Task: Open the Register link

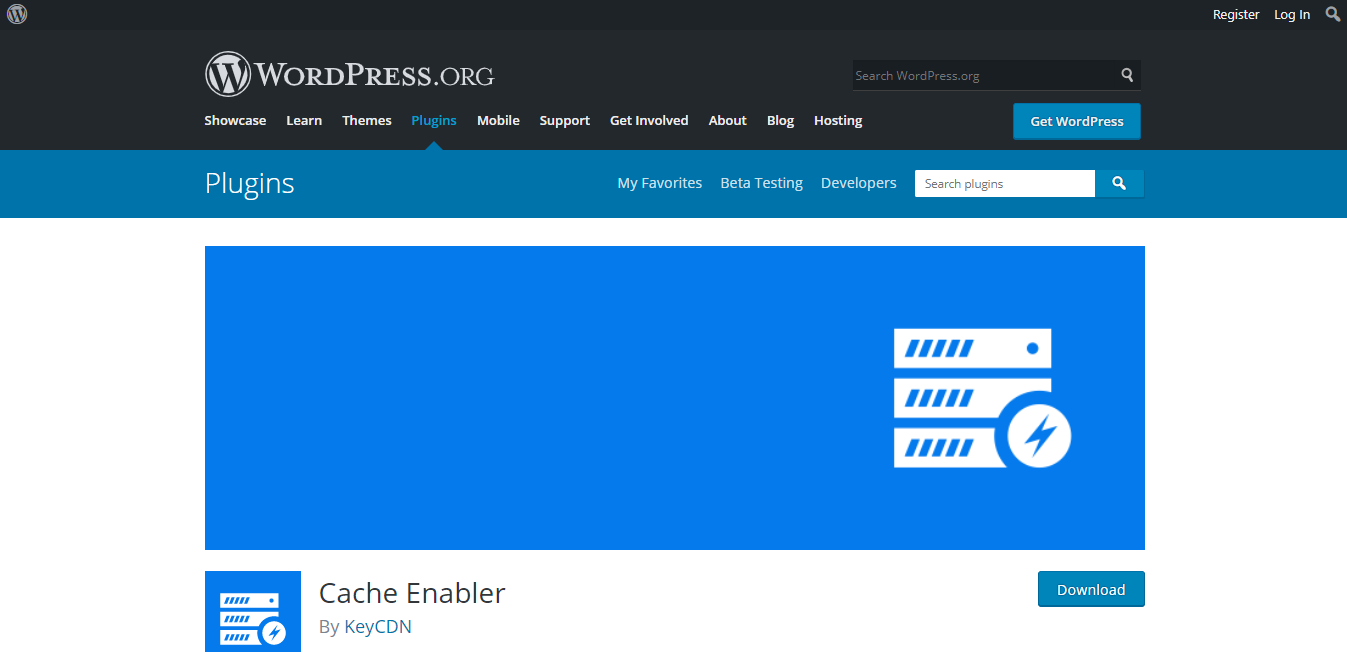Action: (1236, 14)
